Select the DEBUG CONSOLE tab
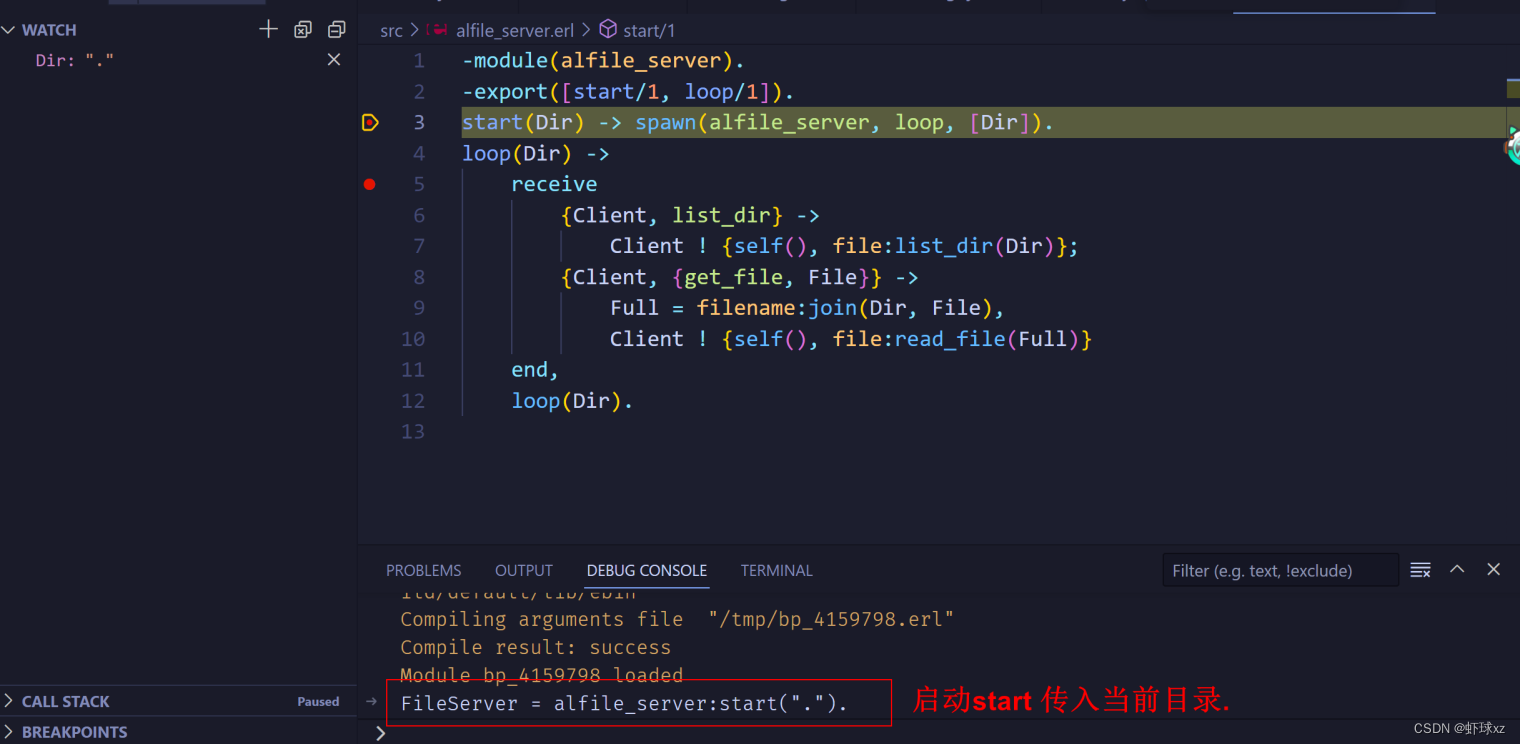The width and height of the screenshot is (1521, 745). pyautogui.click(x=647, y=570)
